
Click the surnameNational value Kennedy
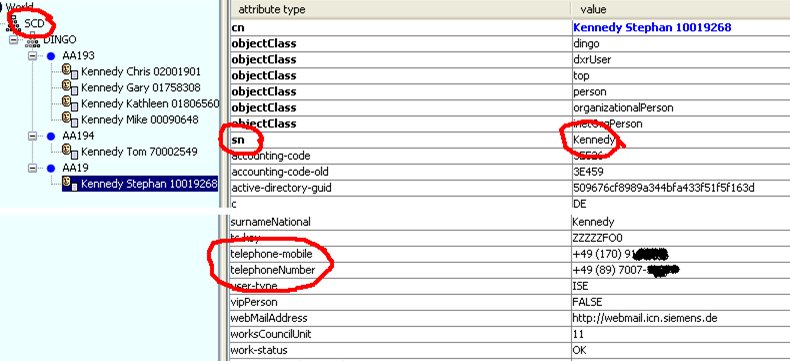593,222
